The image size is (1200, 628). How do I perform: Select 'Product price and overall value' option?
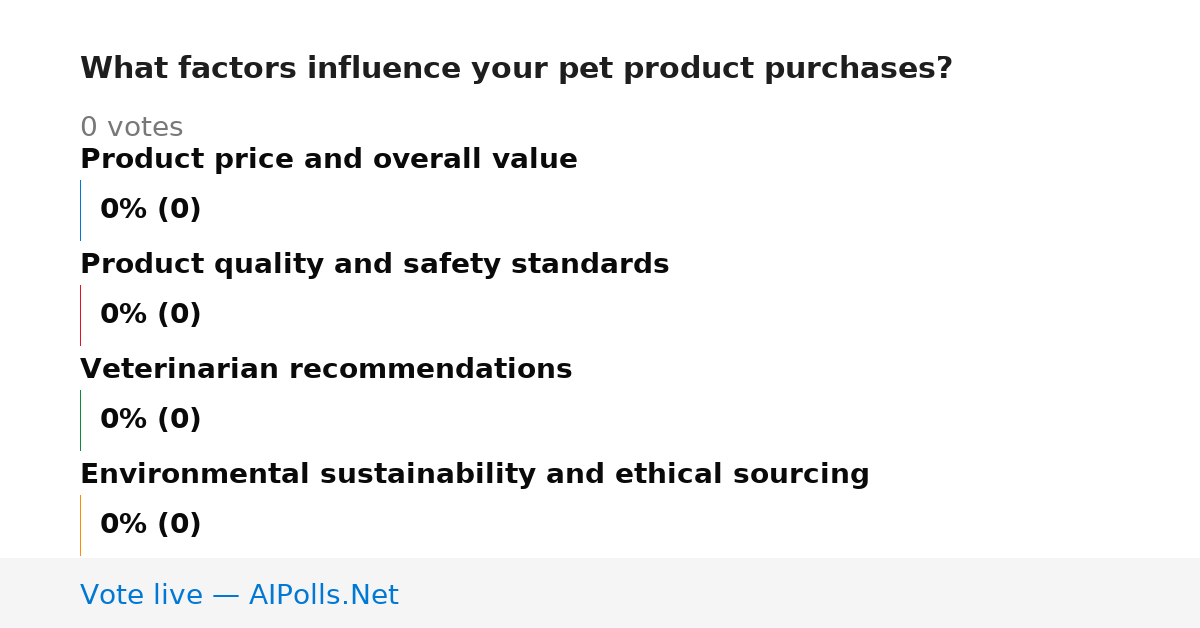329,160
